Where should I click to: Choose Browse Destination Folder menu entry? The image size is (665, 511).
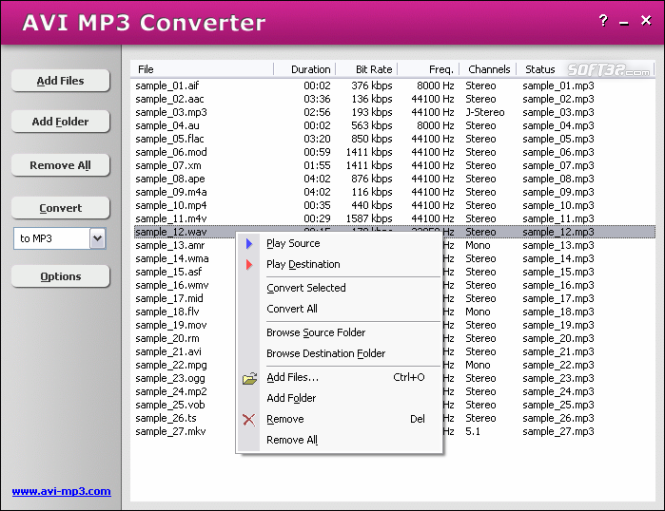point(326,353)
